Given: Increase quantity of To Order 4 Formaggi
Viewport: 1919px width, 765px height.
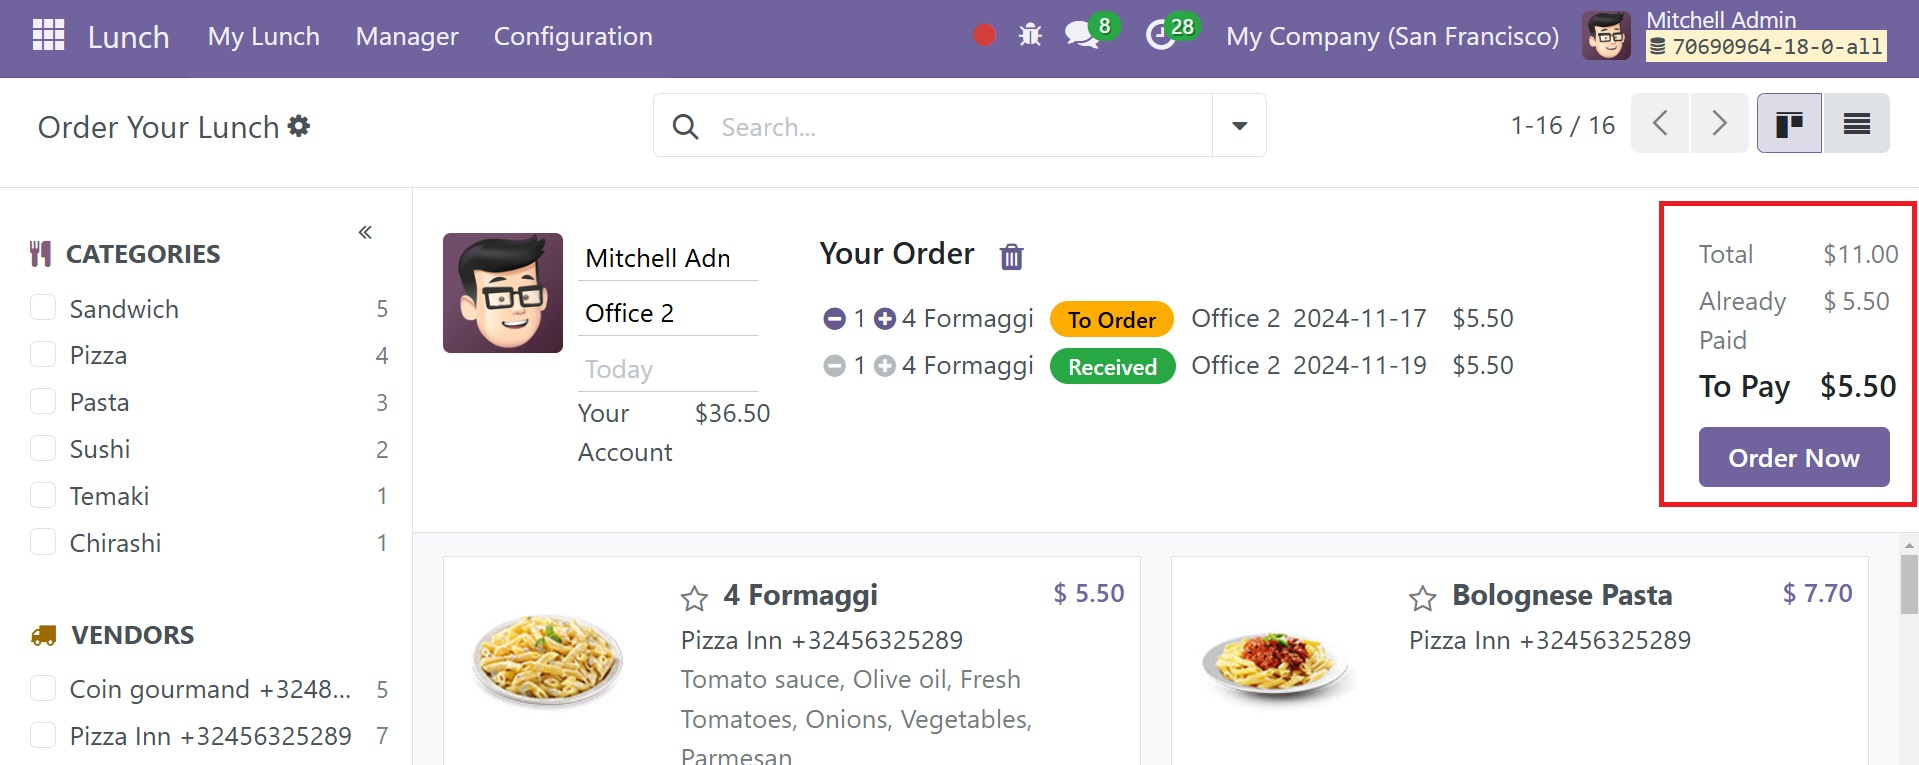Looking at the screenshot, I should point(885,319).
